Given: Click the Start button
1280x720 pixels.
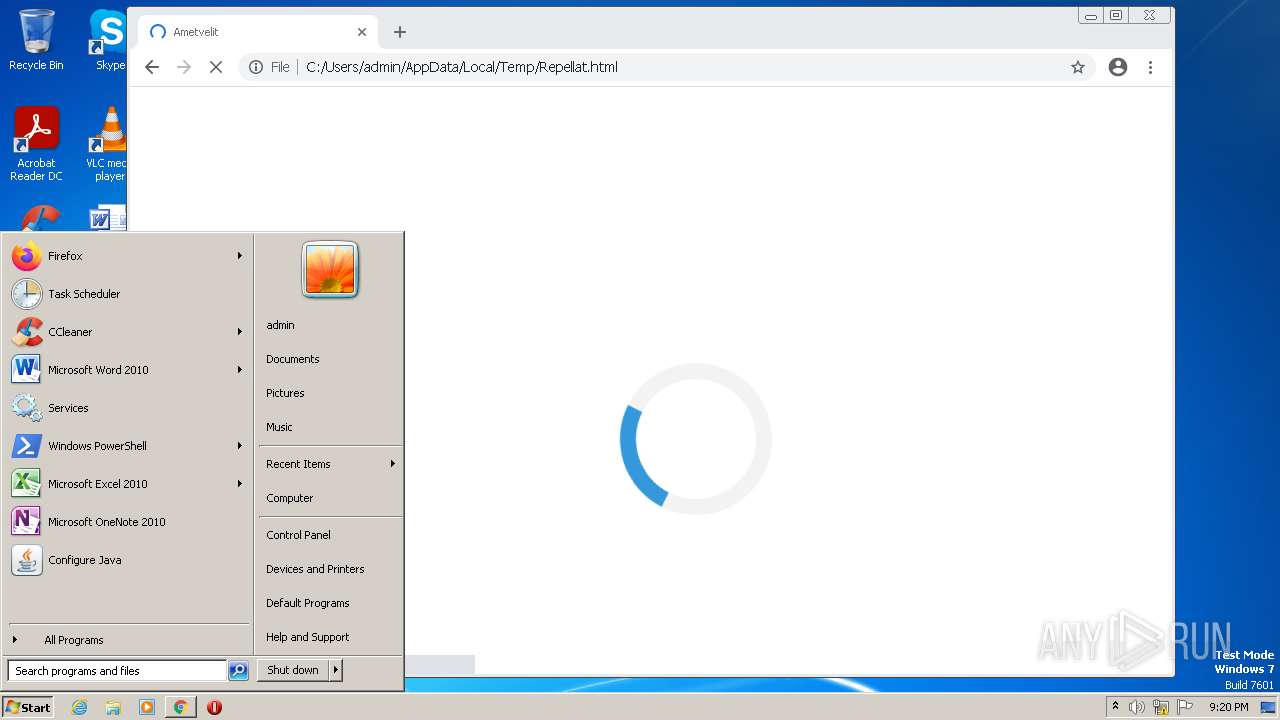Looking at the screenshot, I should 28,707.
